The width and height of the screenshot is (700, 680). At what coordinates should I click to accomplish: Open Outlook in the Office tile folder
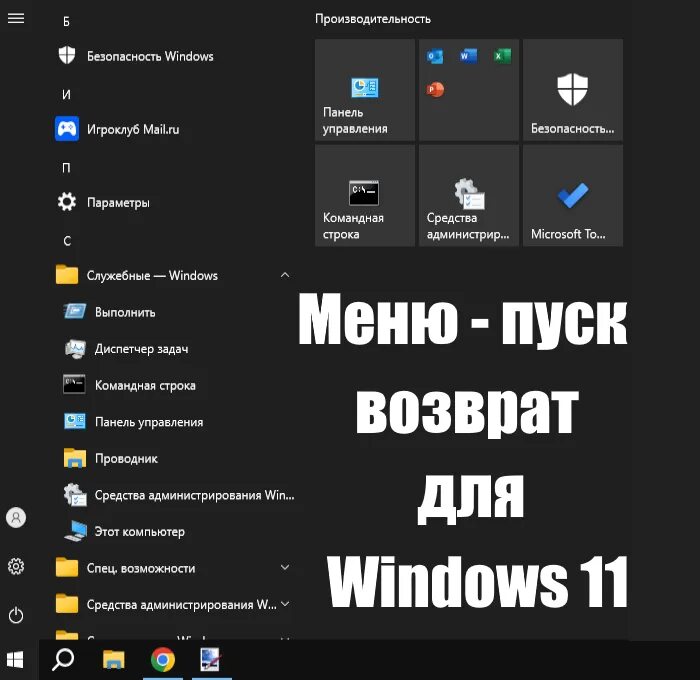tap(435, 56)
